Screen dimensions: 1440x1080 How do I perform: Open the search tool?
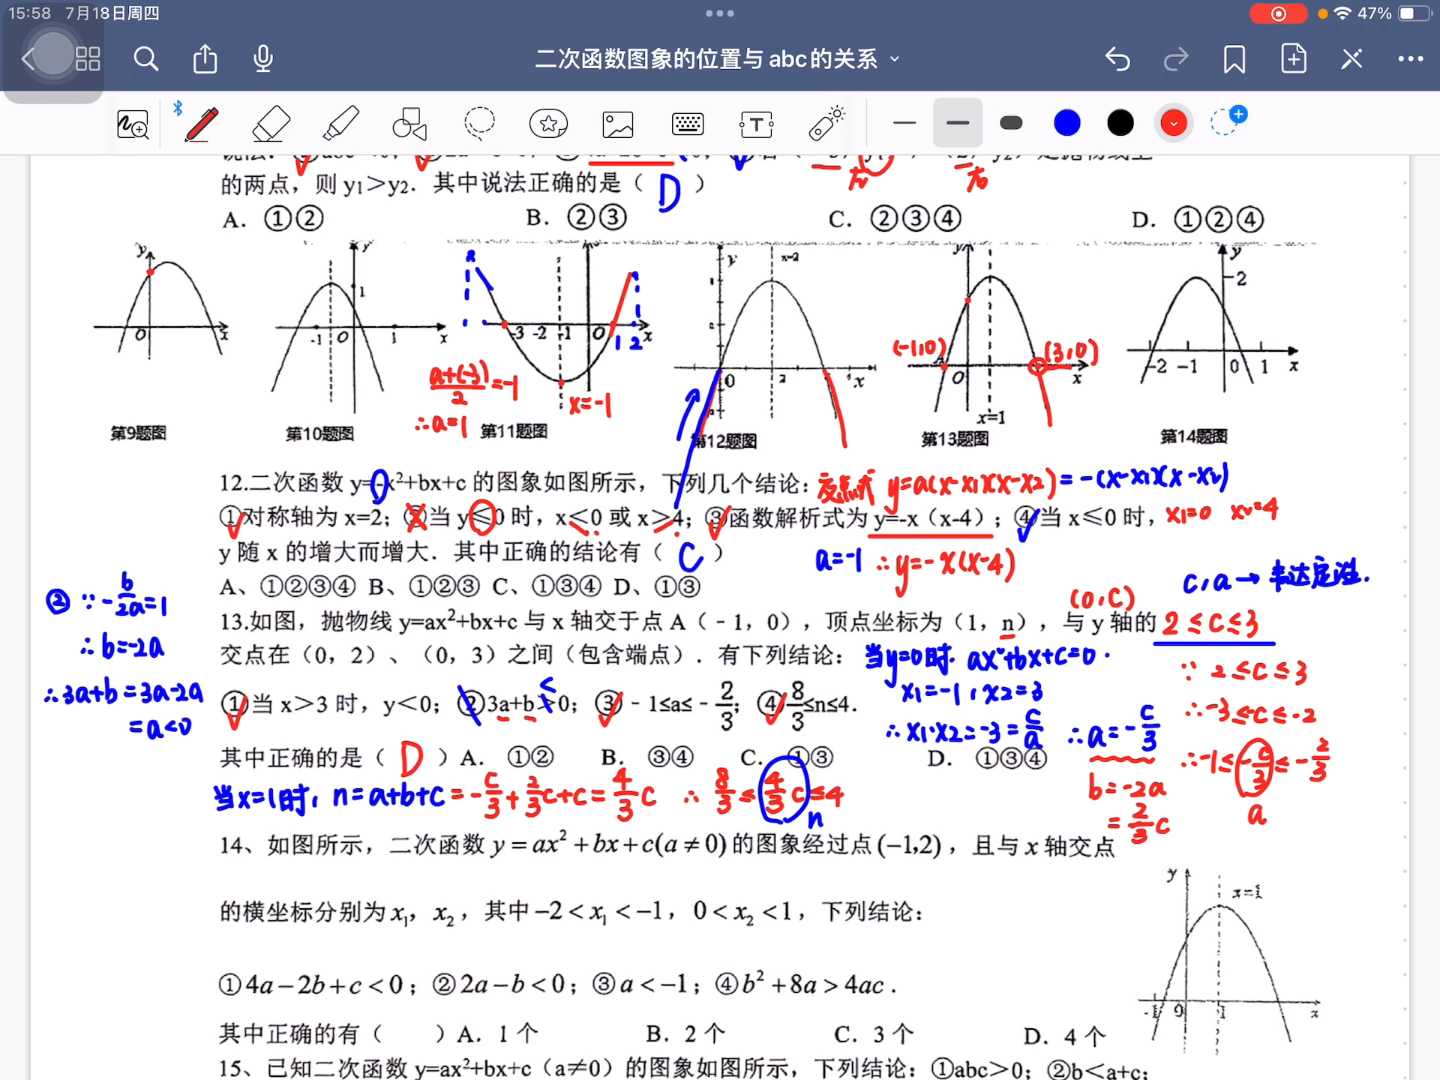point(146,59)
